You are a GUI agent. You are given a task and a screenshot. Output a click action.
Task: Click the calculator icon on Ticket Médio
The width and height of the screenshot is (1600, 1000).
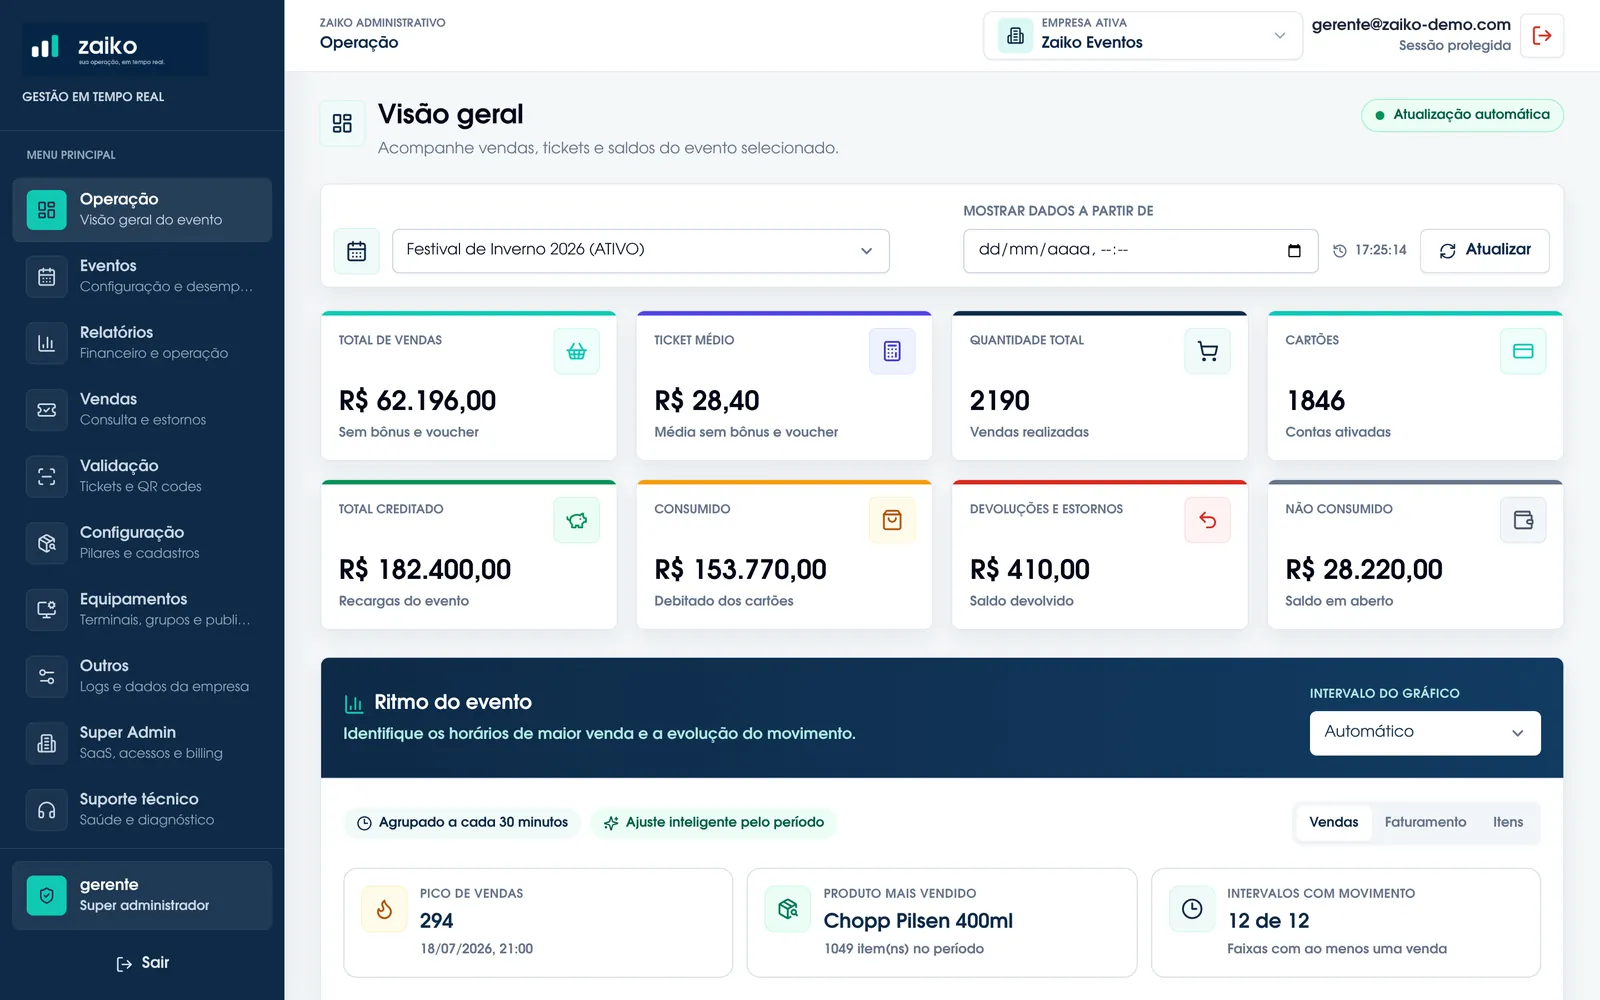(x=892, y=351)
